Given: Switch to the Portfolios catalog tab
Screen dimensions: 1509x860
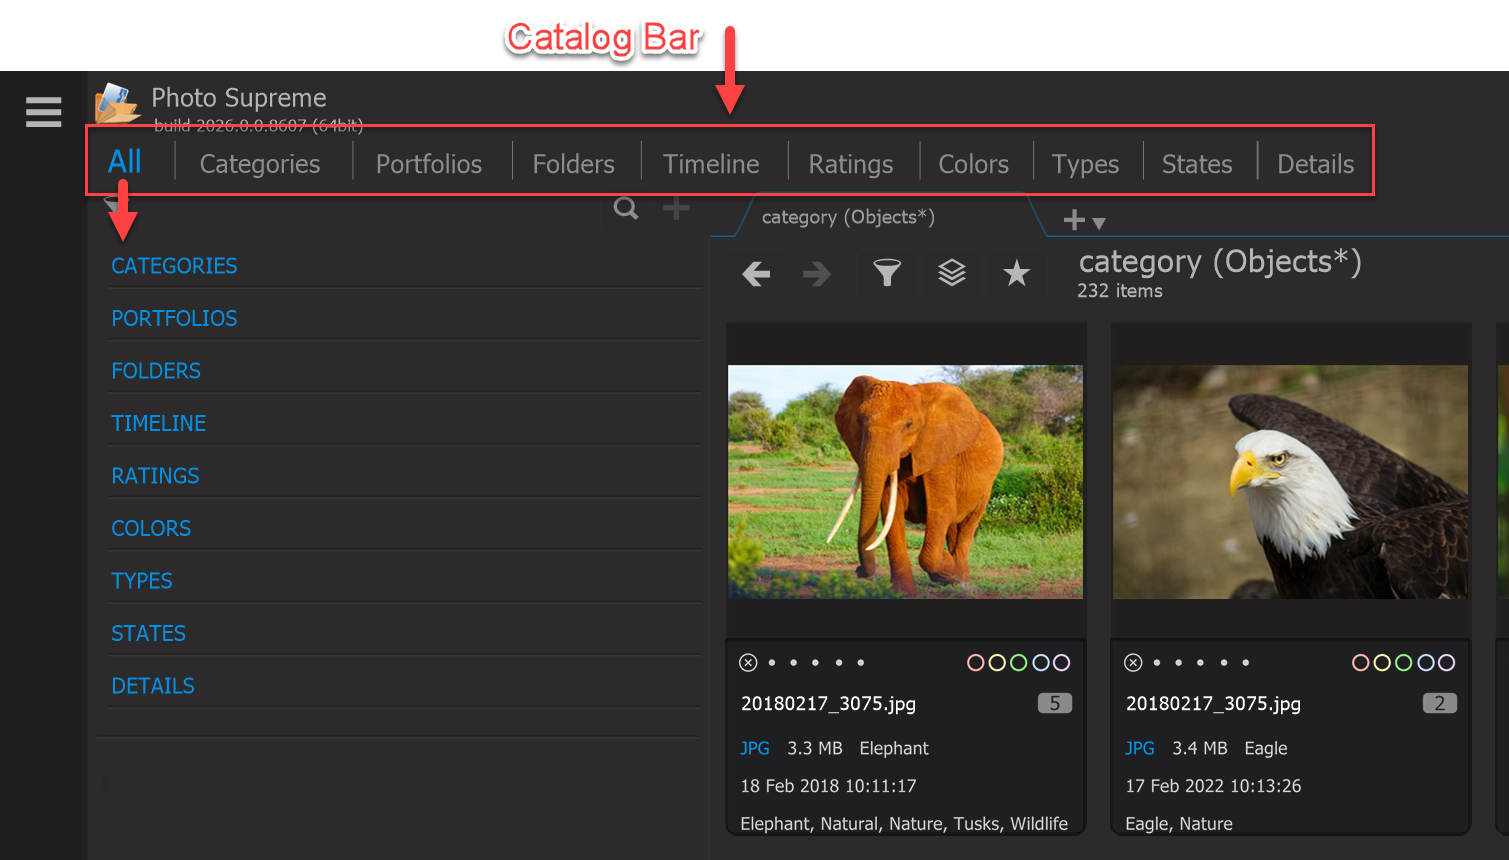Looking at the screenshot, I should point(429,164).
